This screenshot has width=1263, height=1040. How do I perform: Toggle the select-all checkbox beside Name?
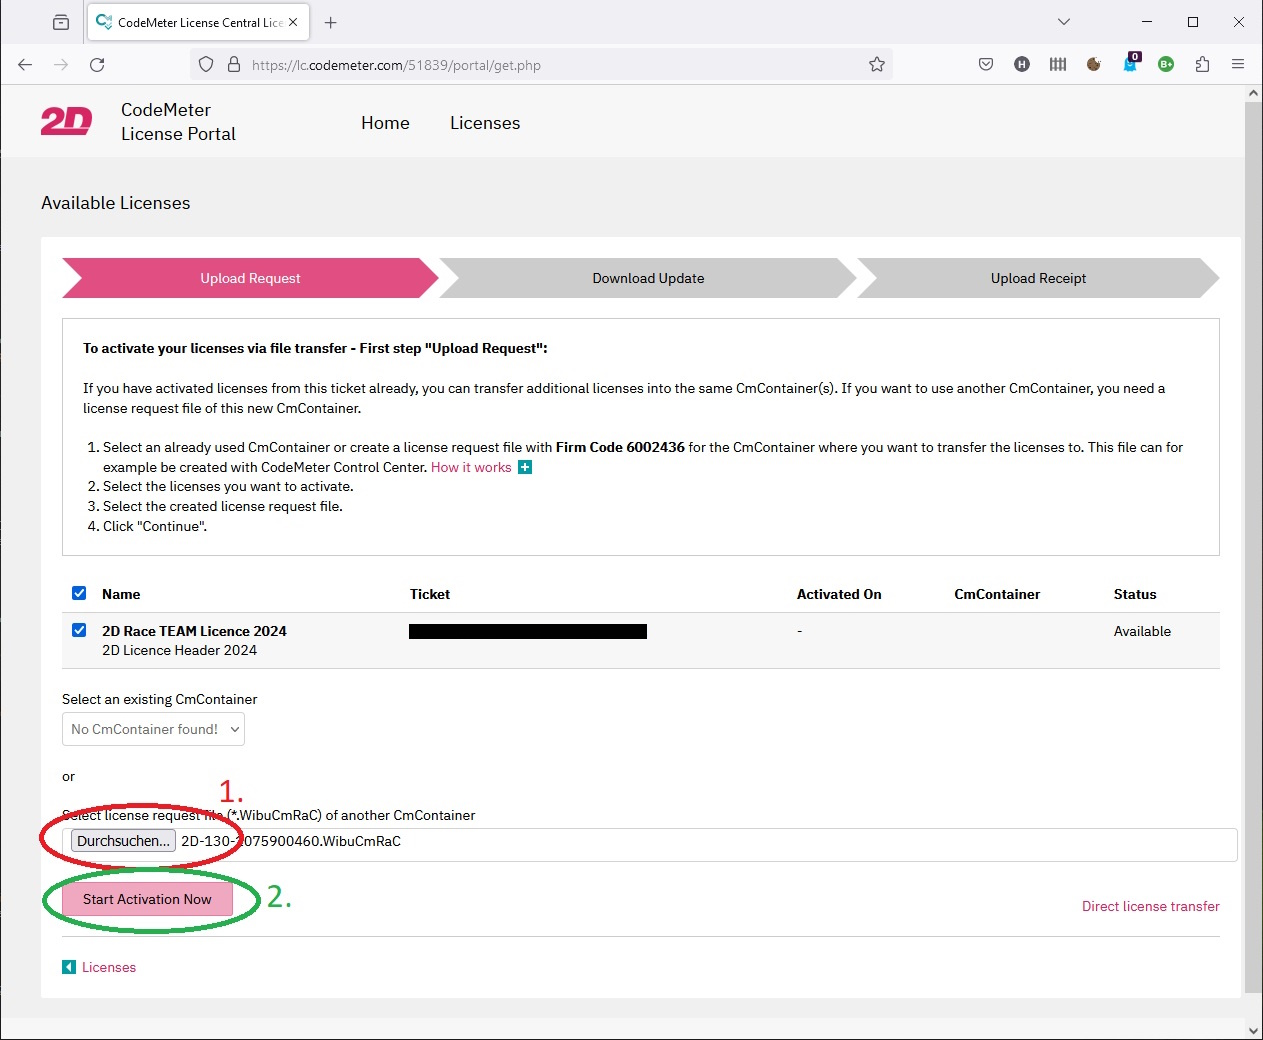coord(79,593)
